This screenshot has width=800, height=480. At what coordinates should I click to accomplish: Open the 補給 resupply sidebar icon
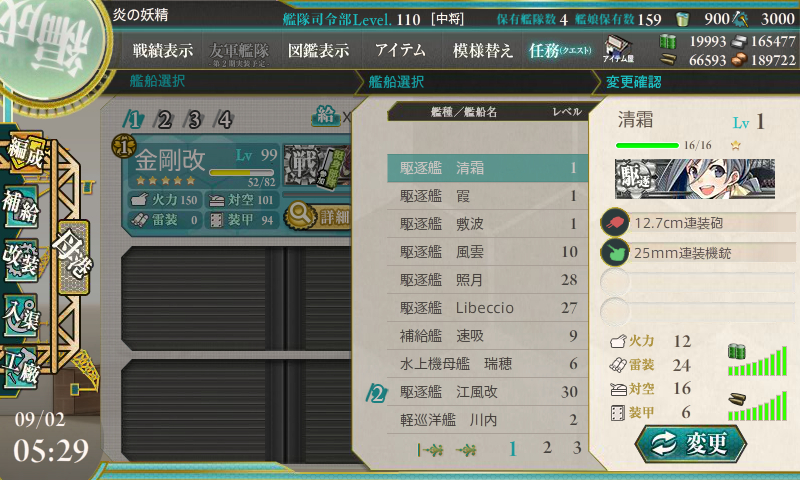point(21,208)
